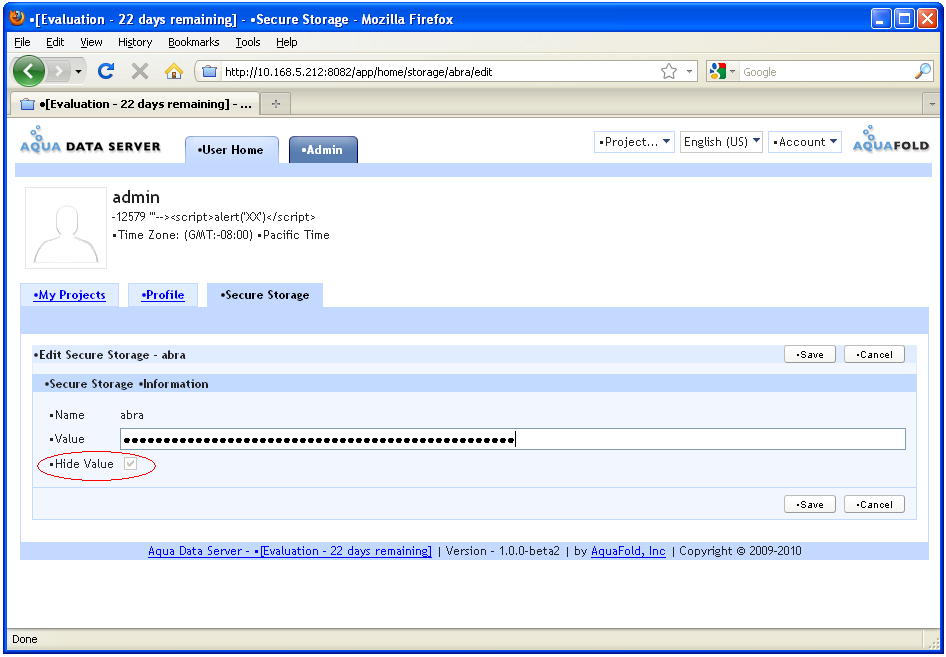Image resolution: width=946 pixels, height=657 pixels.
Task: Open the English (US) language dropdown
Action: (721, 142)
